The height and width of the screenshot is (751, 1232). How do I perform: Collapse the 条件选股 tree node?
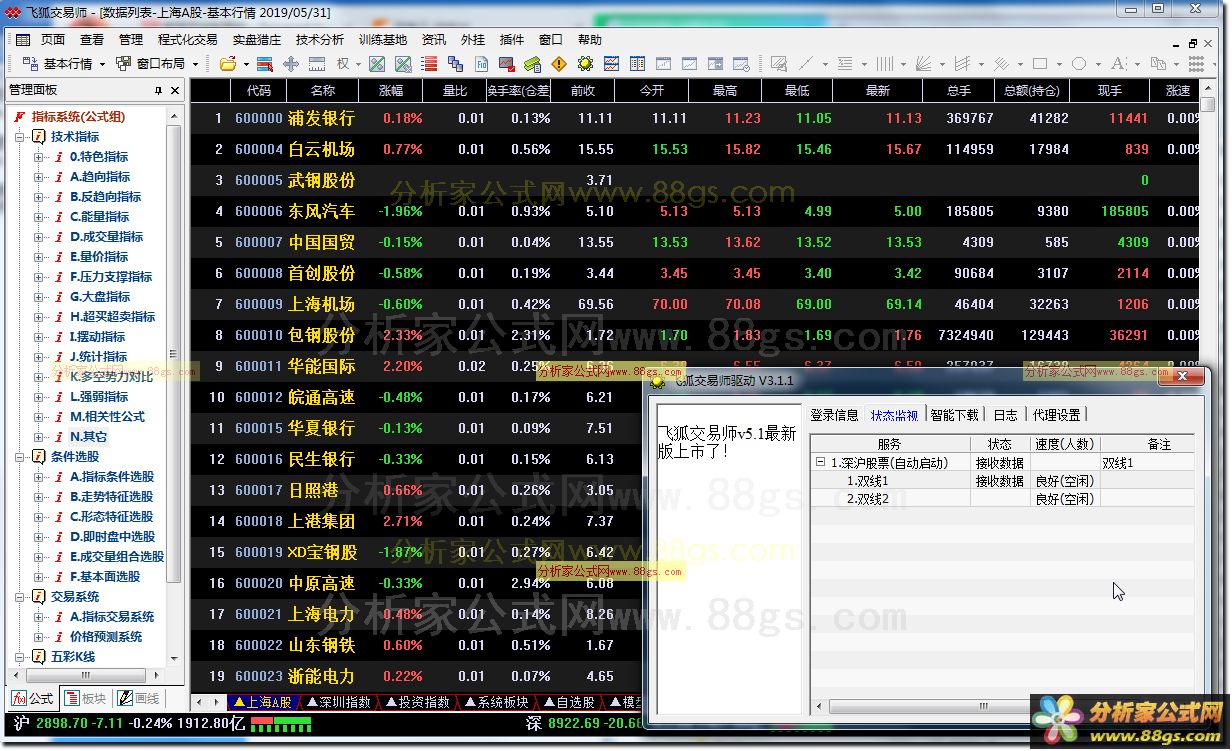[x=20, y=457]
